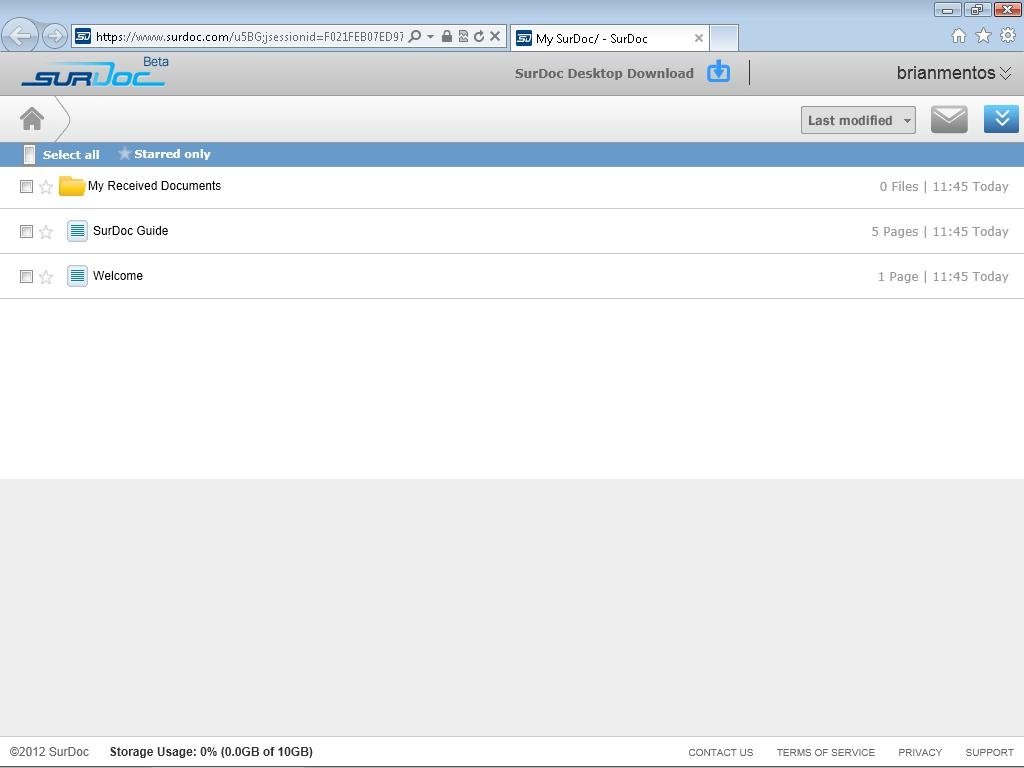Star the SurDoc Guide document
Viewport: 1024px width, 768px height.
(x=46, y=232)
